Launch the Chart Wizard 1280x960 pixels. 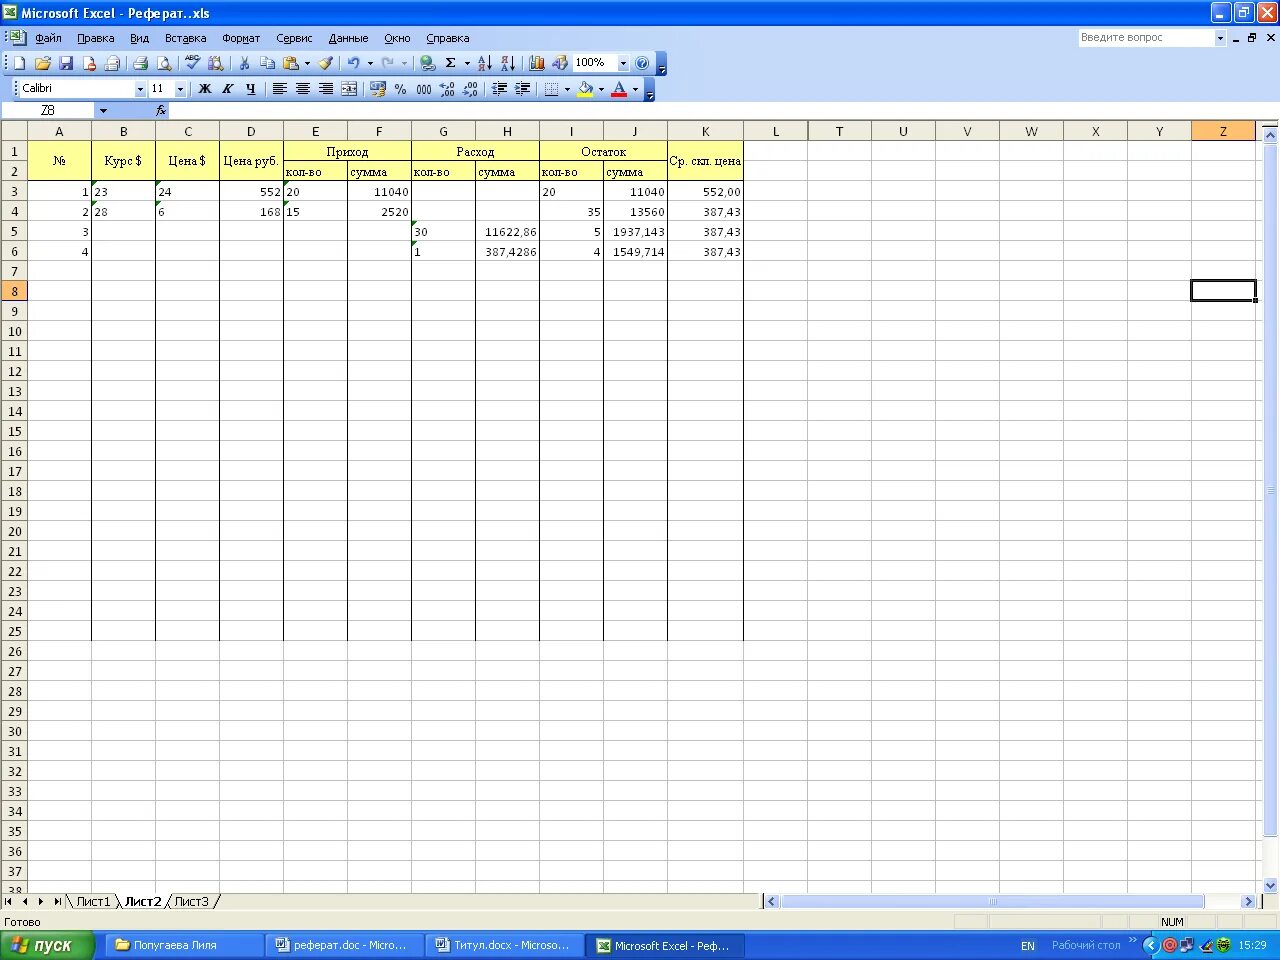pyautogui.click(x=536, y=63)
